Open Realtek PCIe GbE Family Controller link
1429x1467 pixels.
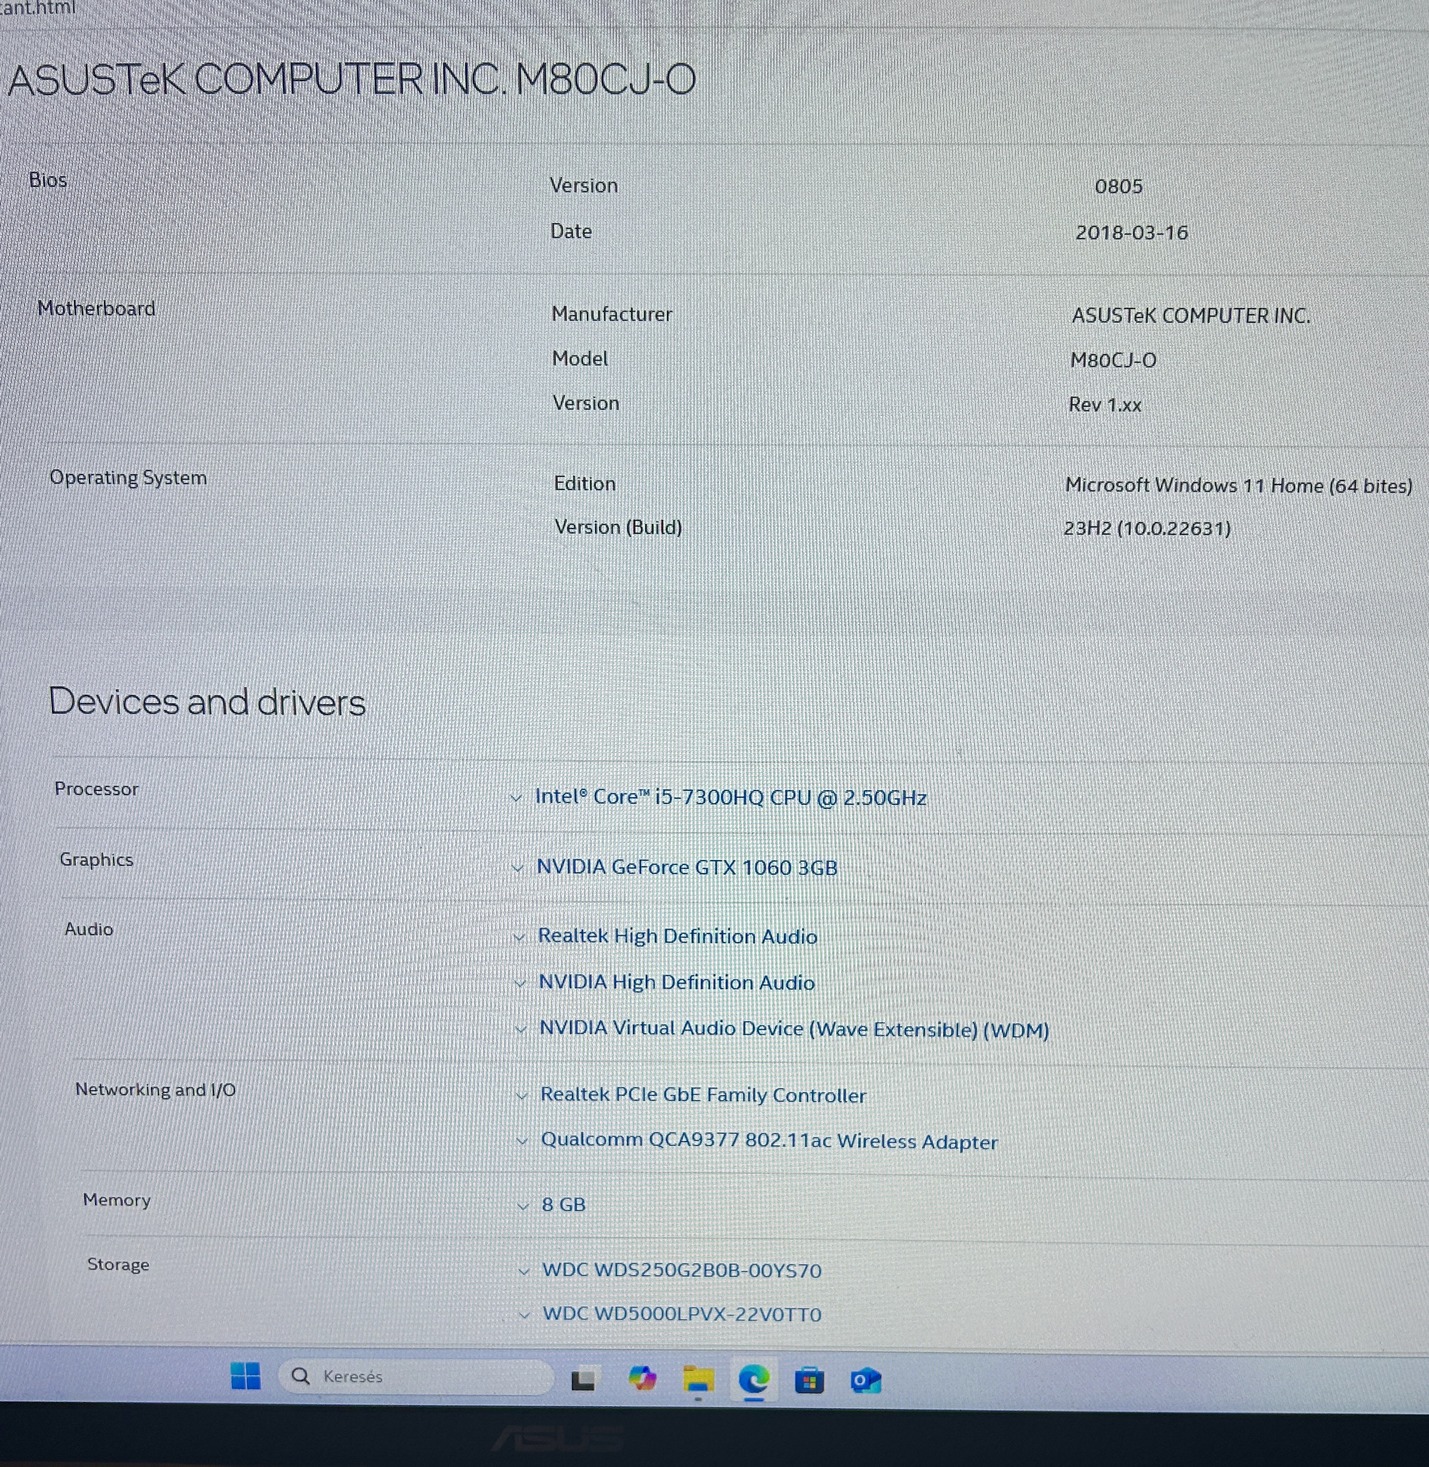click(x=703, y=1095)
